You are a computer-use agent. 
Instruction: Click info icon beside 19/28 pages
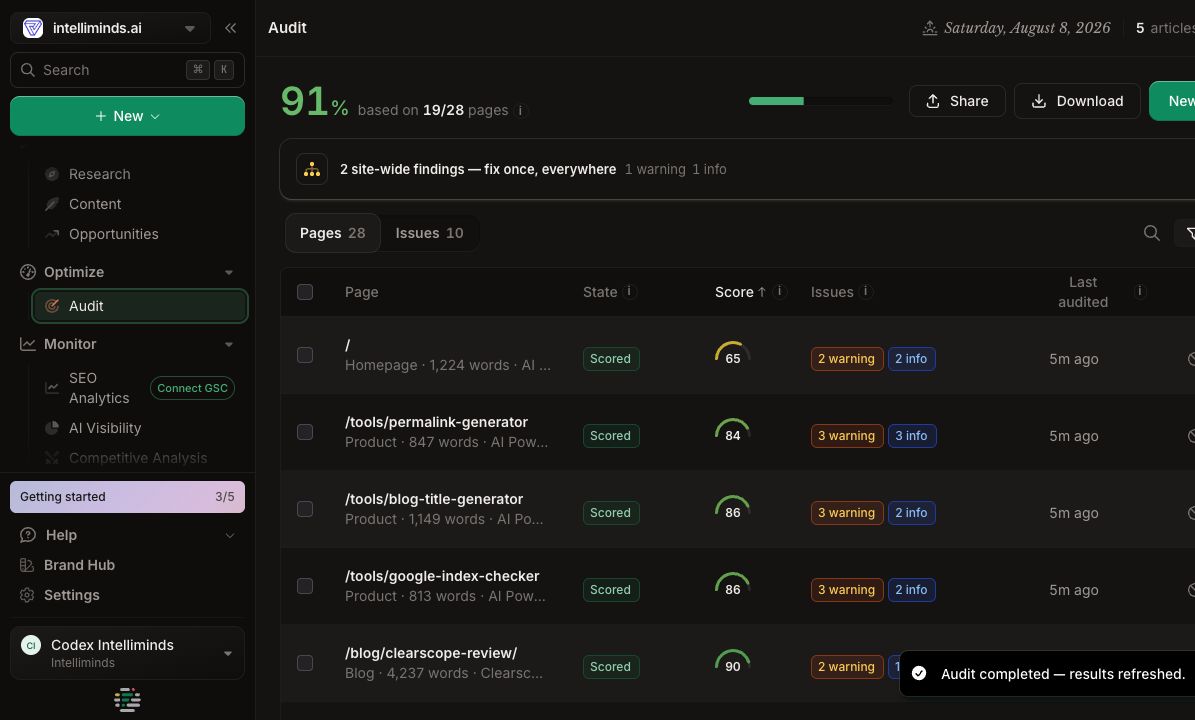tap(521, 110)
